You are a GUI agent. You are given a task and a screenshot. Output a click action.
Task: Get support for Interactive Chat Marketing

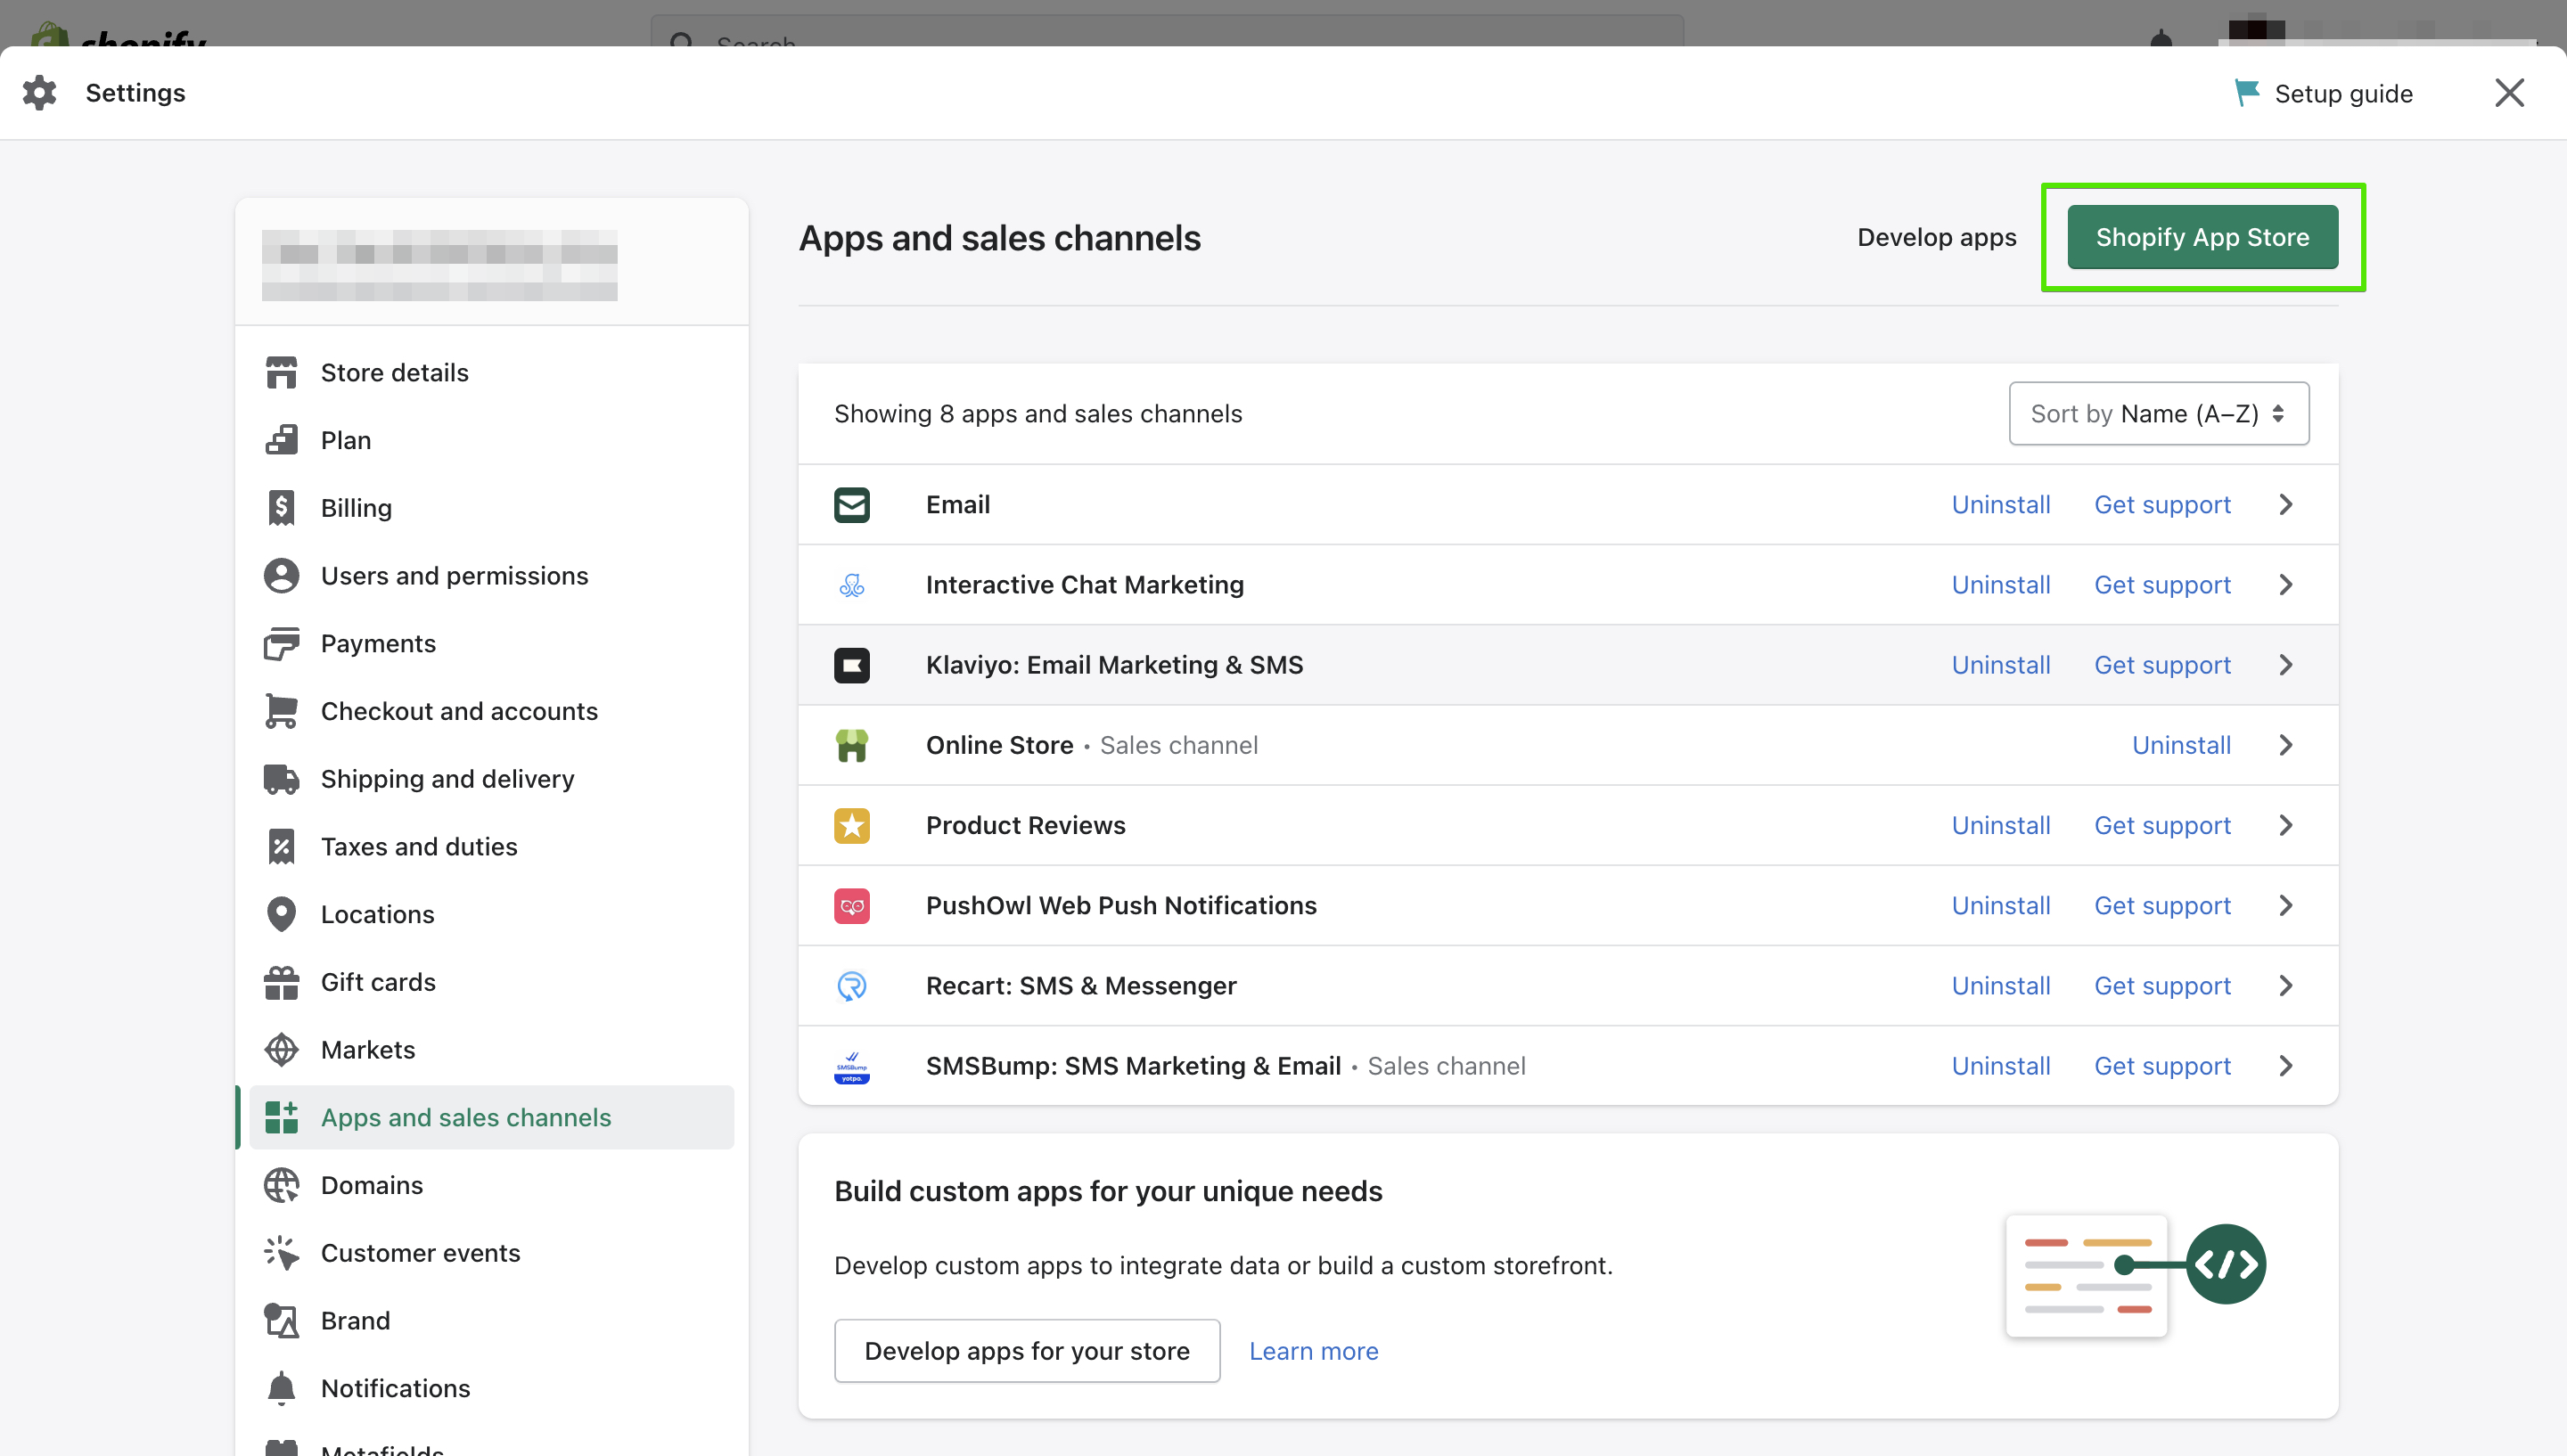tap(2162, 585)
